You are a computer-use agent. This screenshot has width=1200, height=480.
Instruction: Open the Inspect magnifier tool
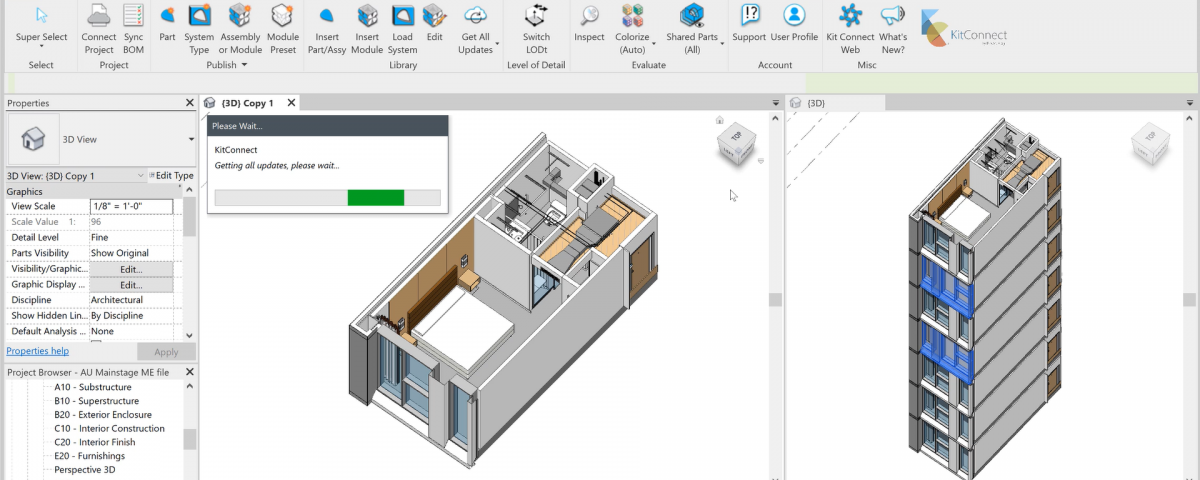click(589, 25)
